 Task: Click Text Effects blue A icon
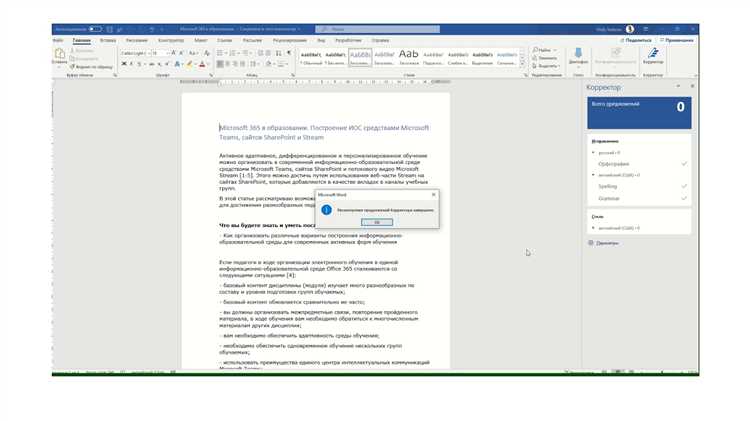click(x=177, y=64)
